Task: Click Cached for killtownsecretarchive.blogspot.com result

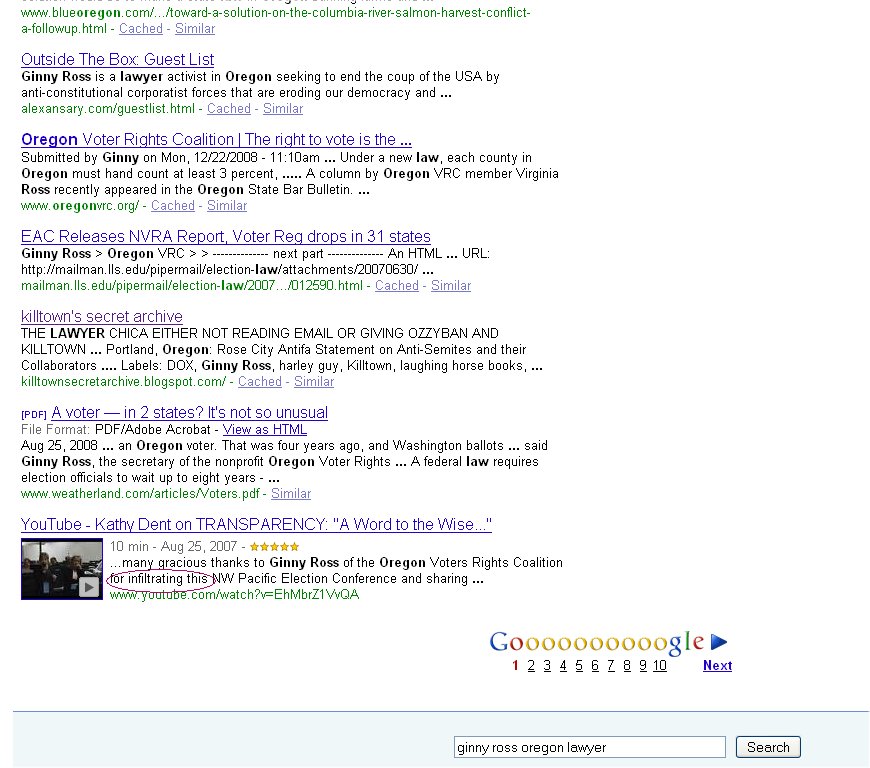Action: pos(260,382)
